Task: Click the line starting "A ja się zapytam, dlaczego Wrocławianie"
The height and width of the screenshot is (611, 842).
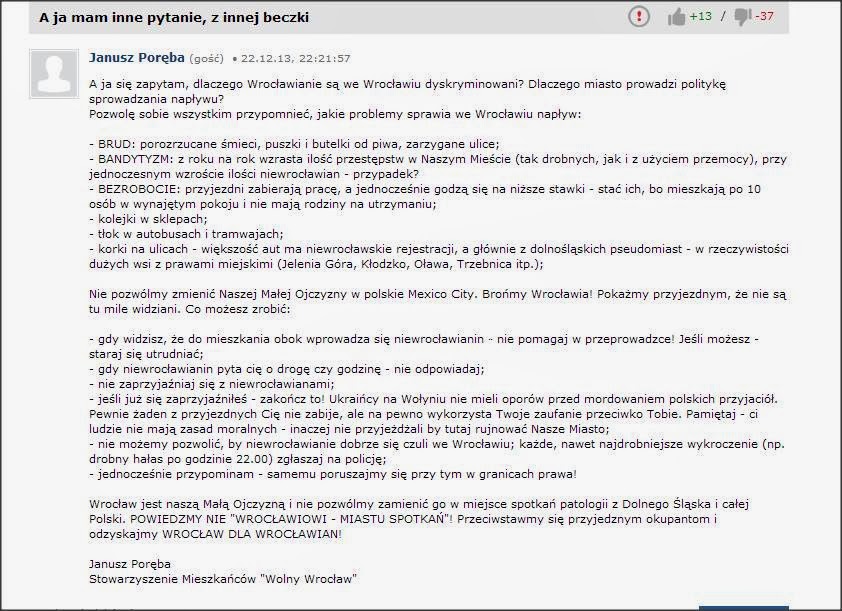Action: pyautogui.click(x=408, y=84)
